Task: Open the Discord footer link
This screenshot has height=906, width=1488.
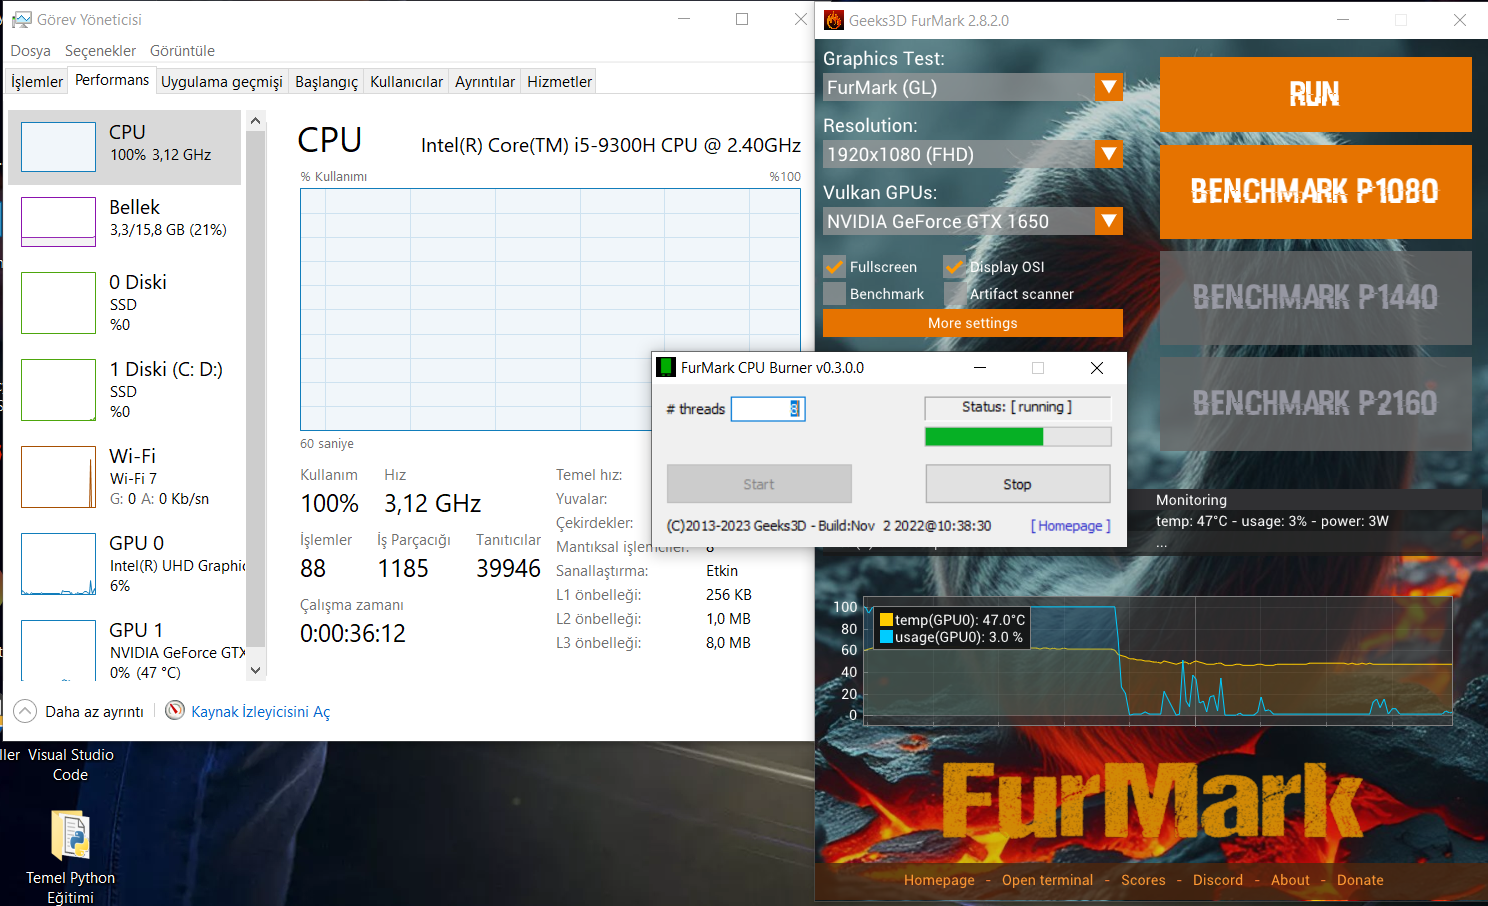Action: 1218,880
